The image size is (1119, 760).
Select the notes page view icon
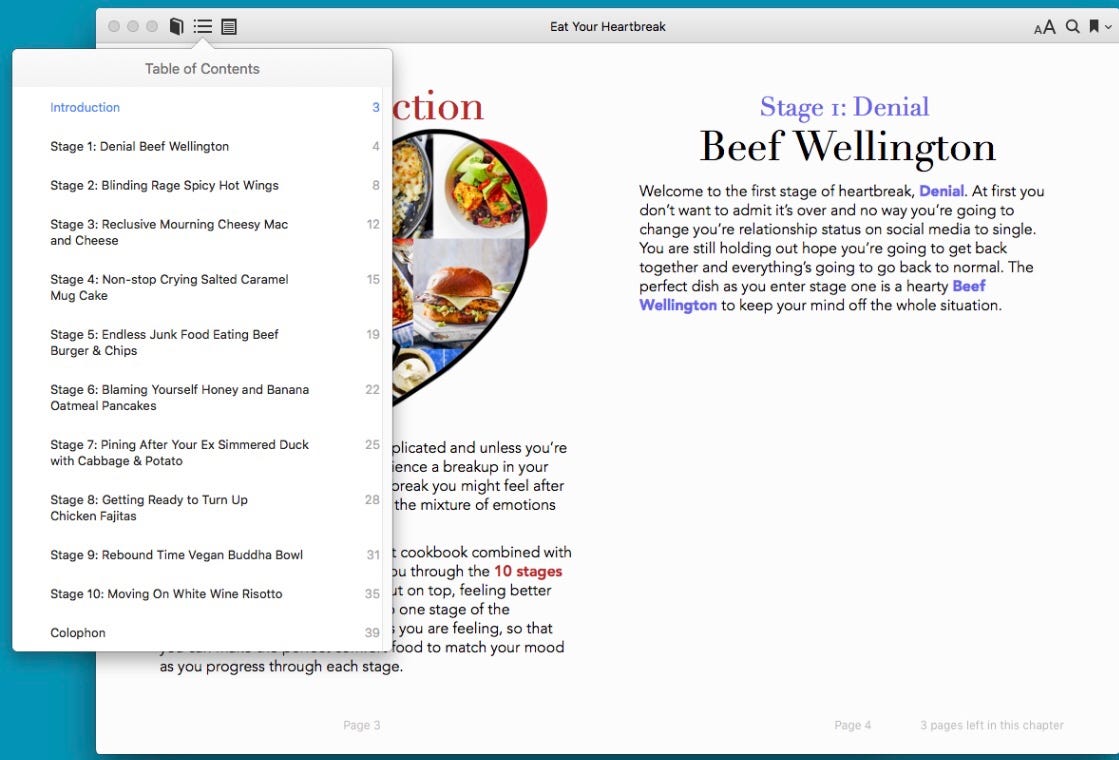(x=227, y=26)
